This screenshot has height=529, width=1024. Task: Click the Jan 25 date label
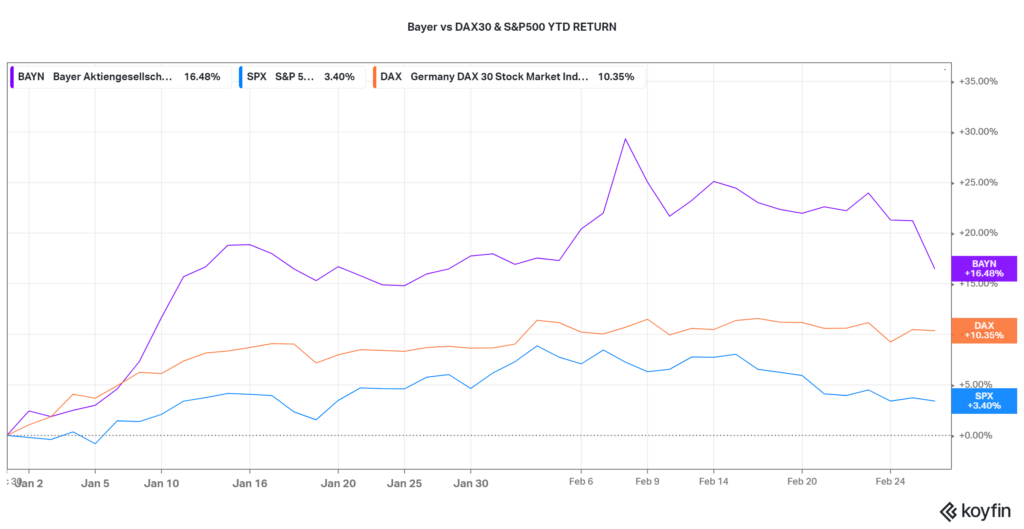coord(404,484)
